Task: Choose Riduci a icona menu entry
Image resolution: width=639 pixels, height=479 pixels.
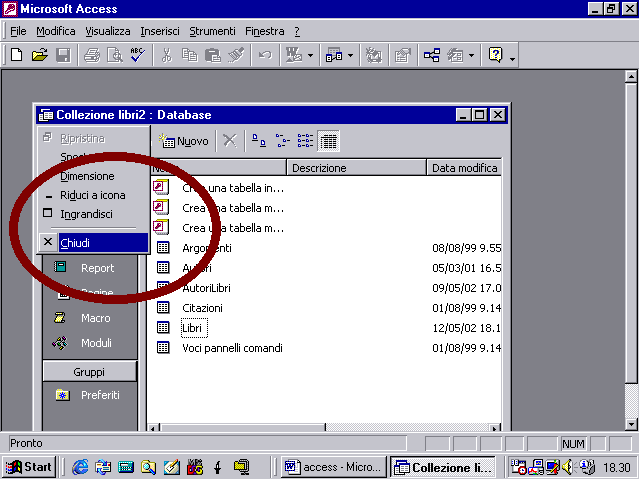Action: tap(94, 195)
